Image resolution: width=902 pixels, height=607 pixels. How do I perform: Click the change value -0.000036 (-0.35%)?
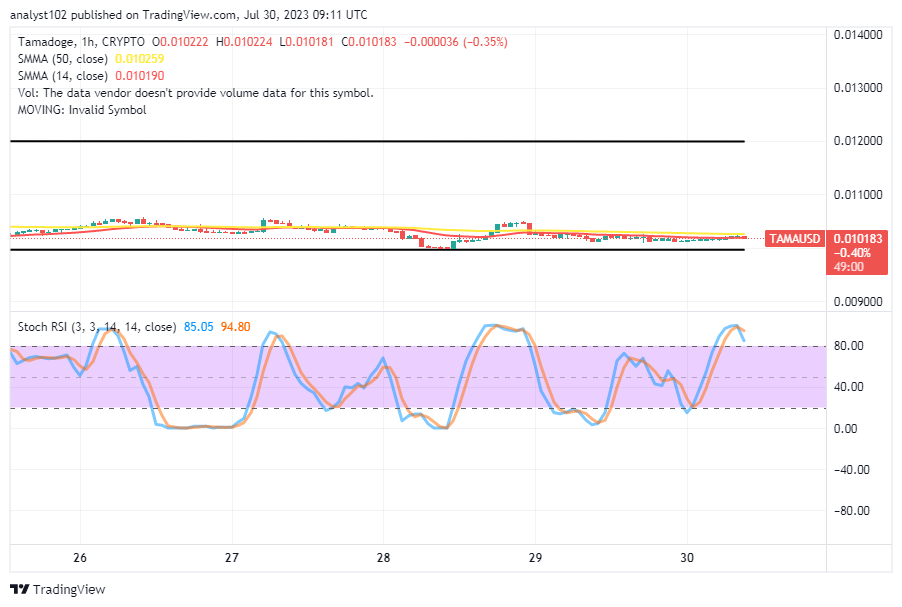pyautogui.click(x=456, y=42)
